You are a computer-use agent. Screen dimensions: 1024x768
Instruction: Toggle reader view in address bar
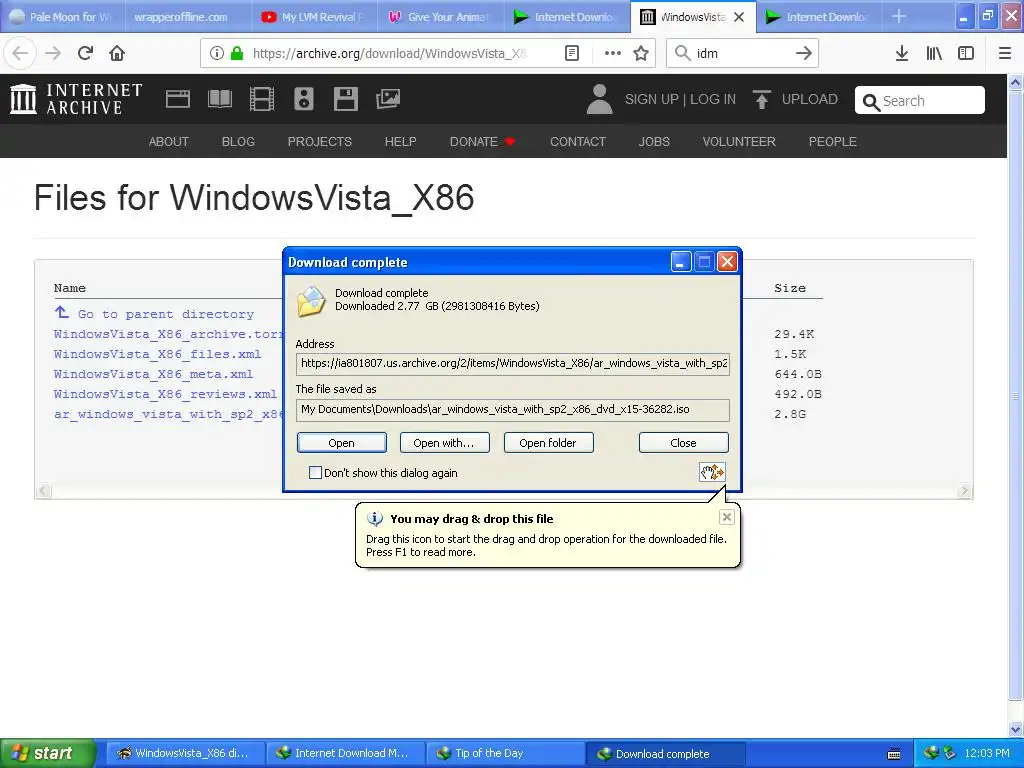pyautogui.click(x=571, y=53)
